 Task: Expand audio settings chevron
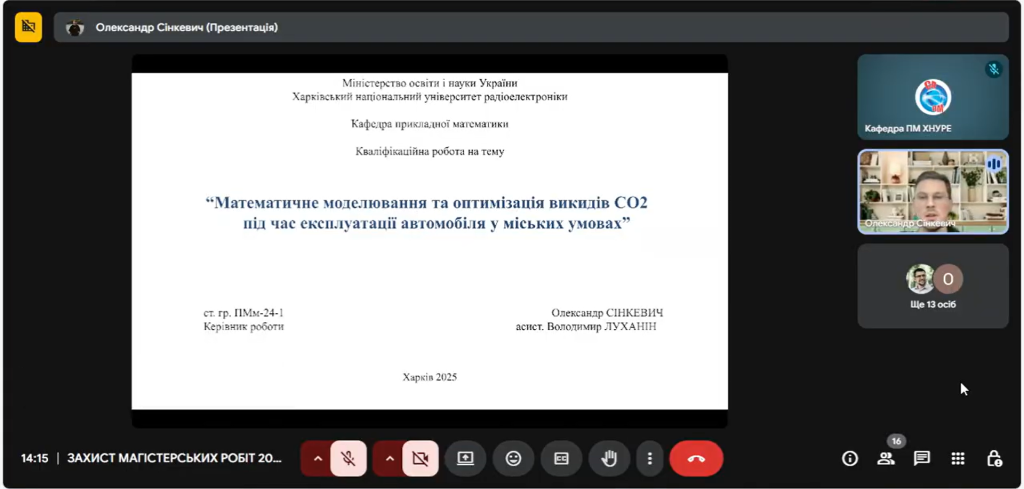(x=318, y=458)
